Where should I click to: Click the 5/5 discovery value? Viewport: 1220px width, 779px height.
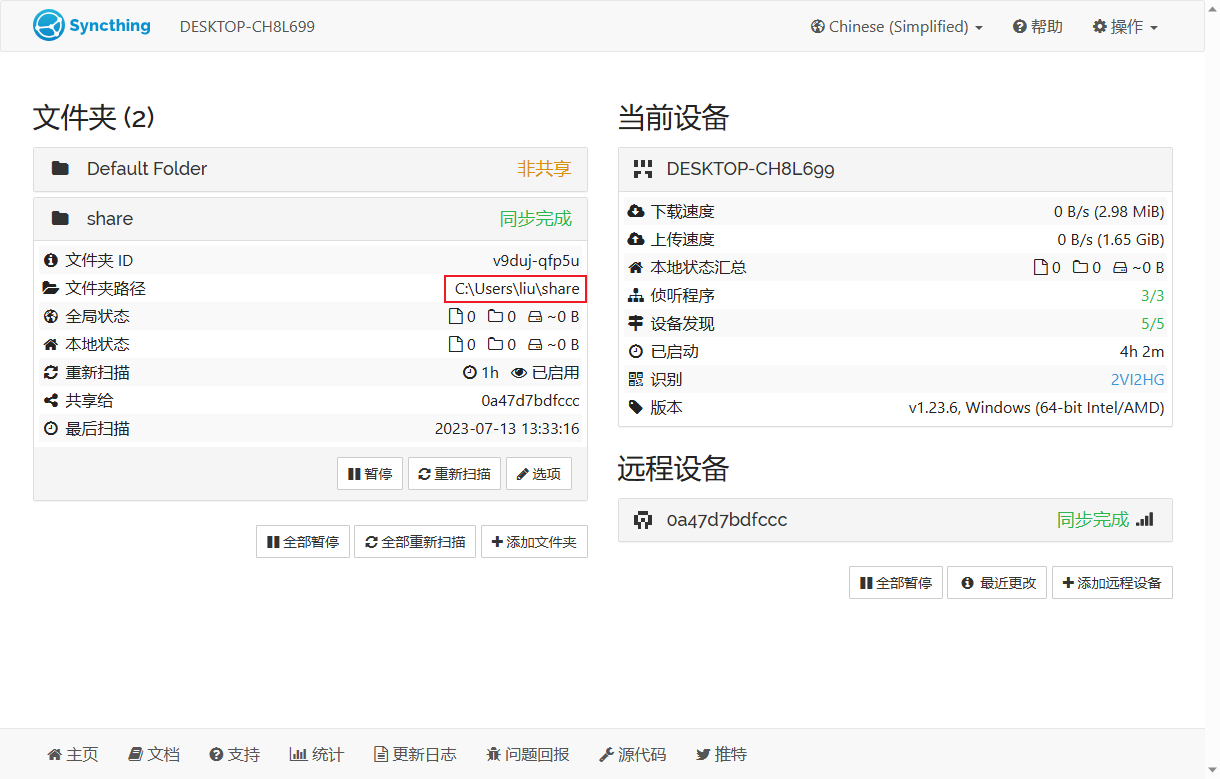pyautogui.click(x=1153, y=324)
